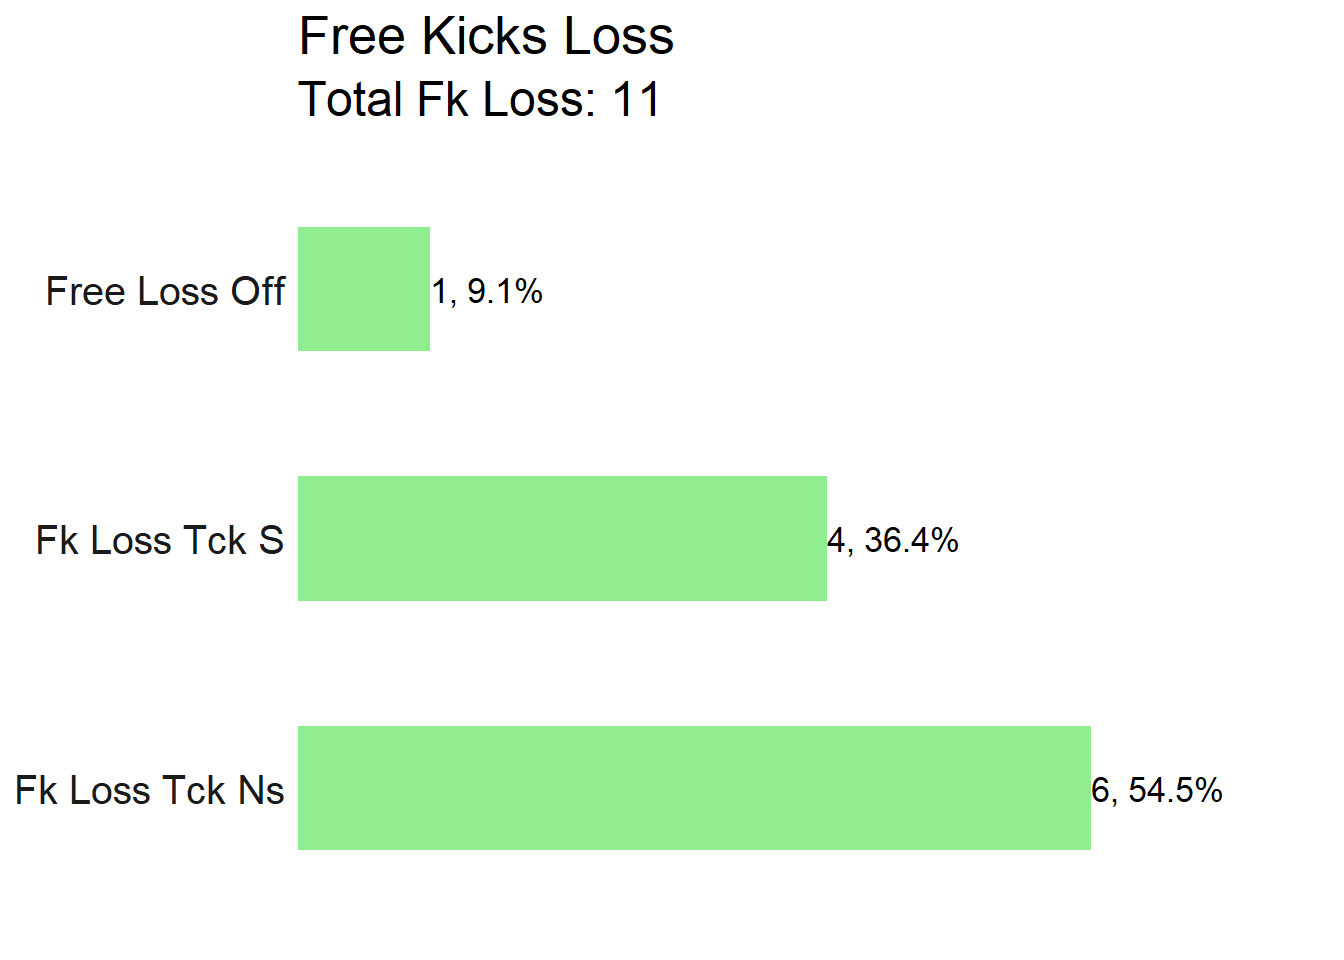Select the 36.4% percentage value
1344x960 pixels.
(911, 540)
